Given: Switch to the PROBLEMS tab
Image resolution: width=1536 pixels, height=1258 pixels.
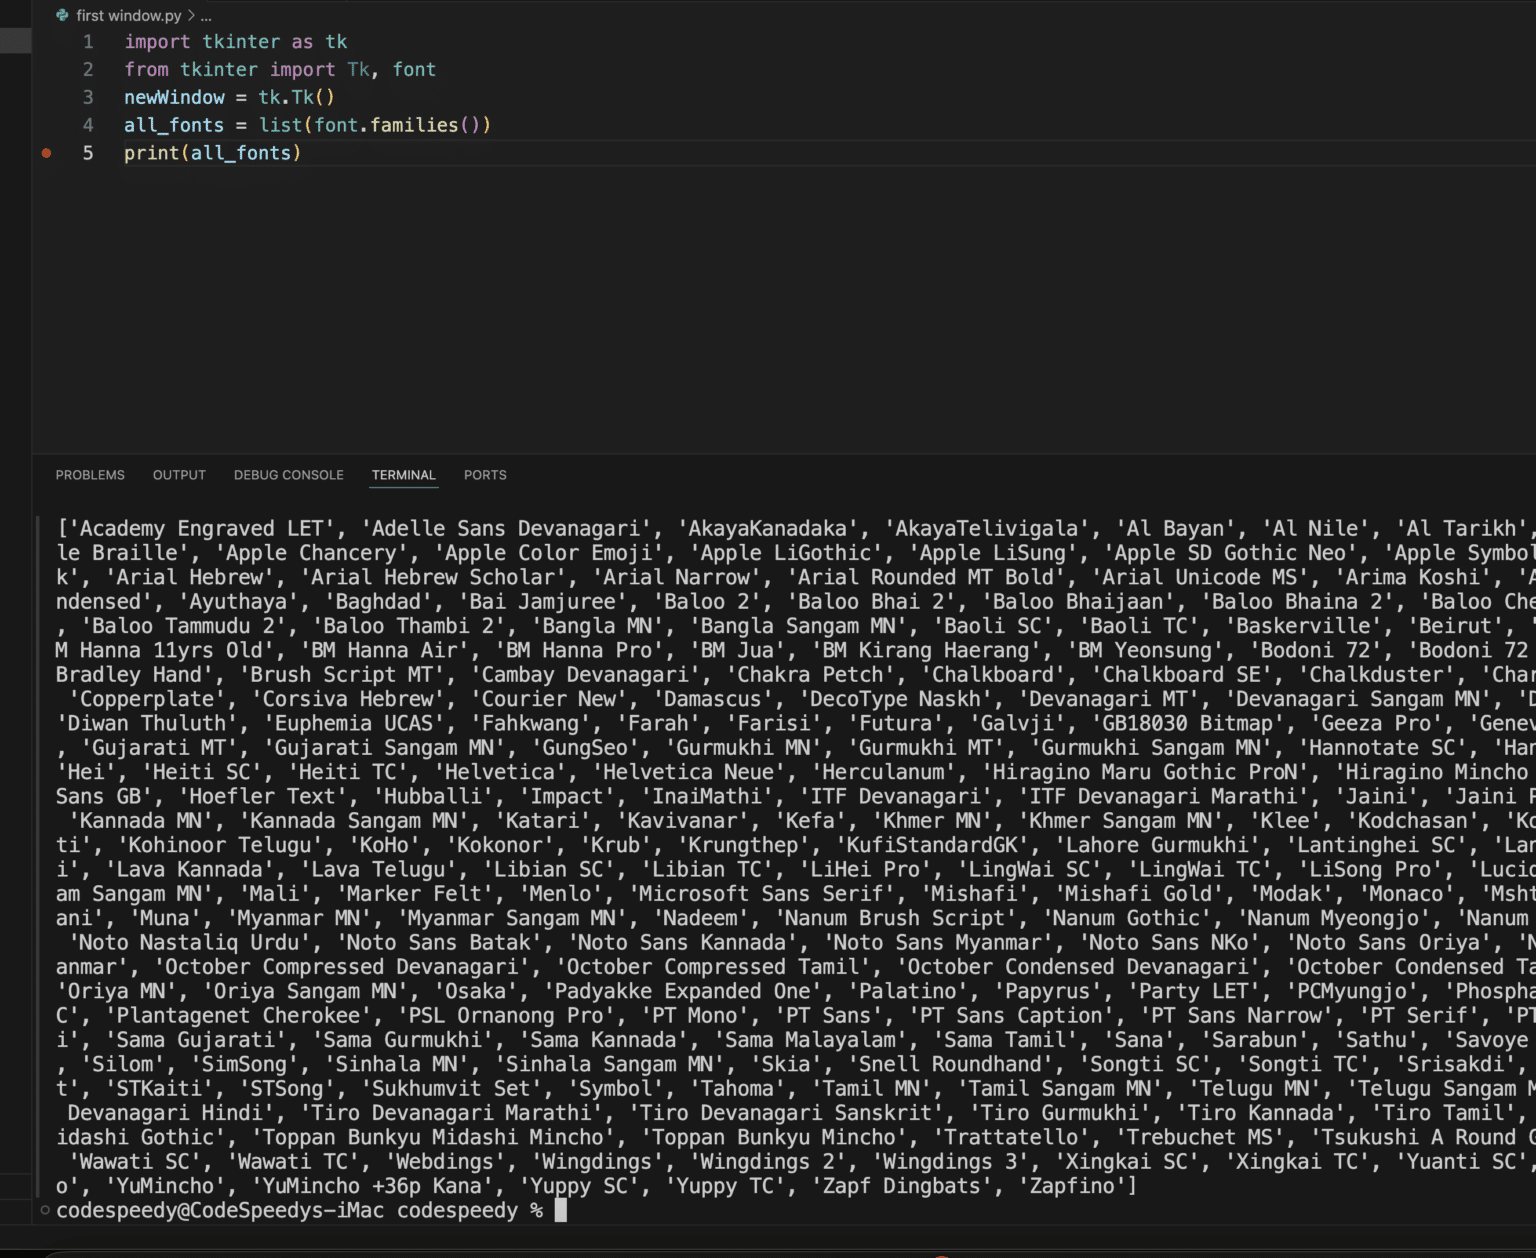Looking at the screenshot, I should click(x=89, y=475).
